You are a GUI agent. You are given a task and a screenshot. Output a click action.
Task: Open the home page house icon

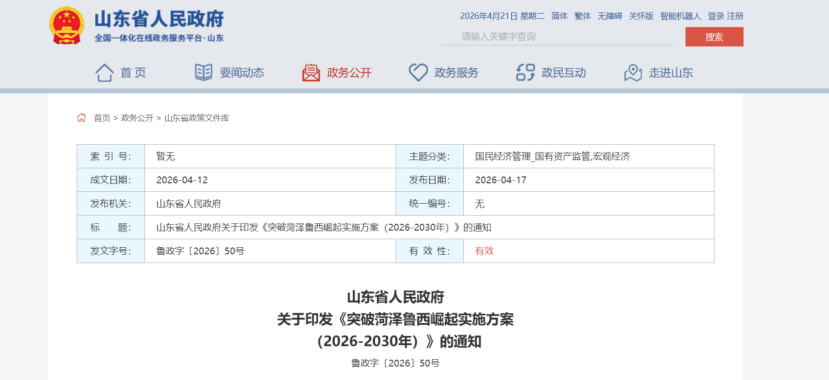(x=104, y=72)
